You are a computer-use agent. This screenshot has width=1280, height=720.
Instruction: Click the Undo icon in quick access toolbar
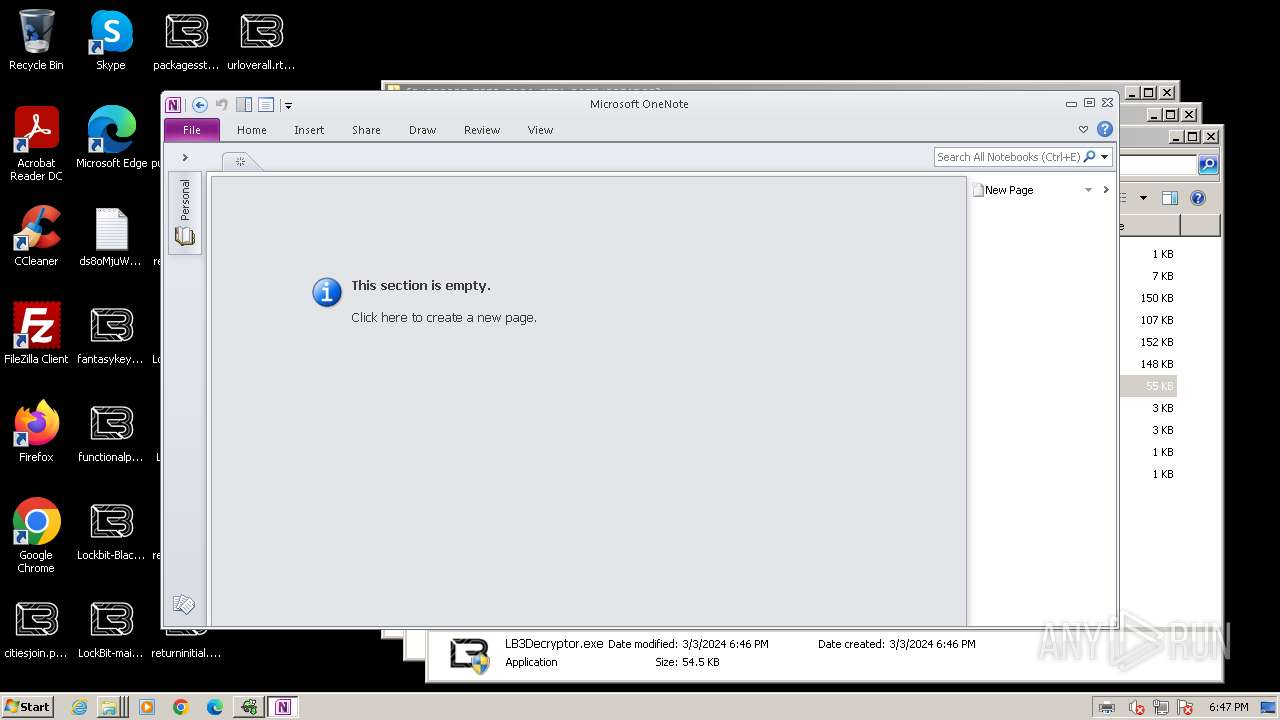[x=222, y=105]
